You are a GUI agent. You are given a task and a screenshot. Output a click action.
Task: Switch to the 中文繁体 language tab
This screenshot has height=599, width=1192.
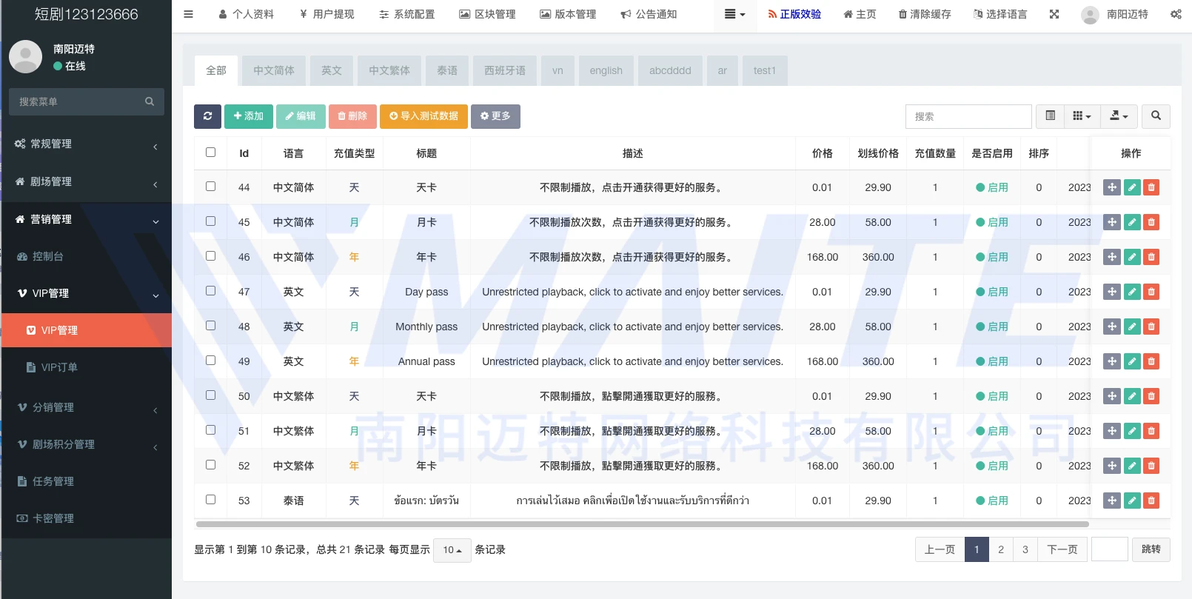389,70
